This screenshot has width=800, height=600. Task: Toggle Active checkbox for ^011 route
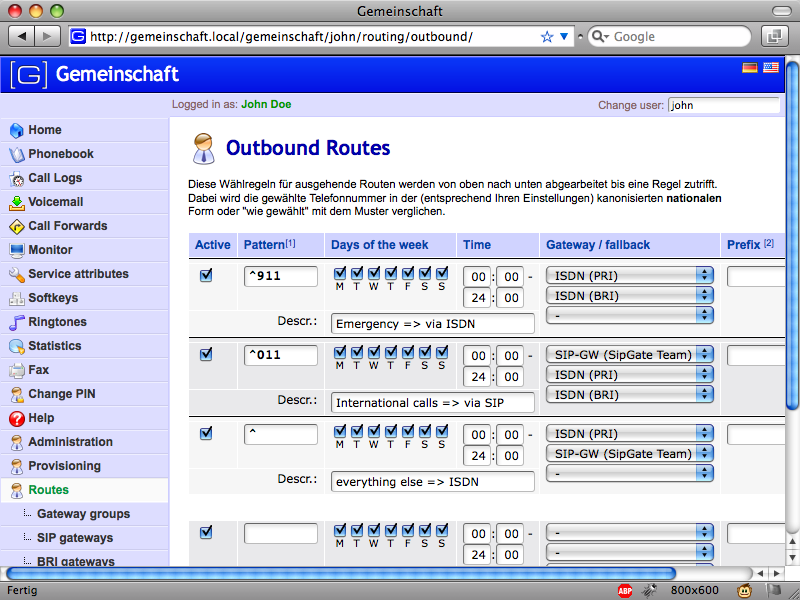[x=206, y=354]
